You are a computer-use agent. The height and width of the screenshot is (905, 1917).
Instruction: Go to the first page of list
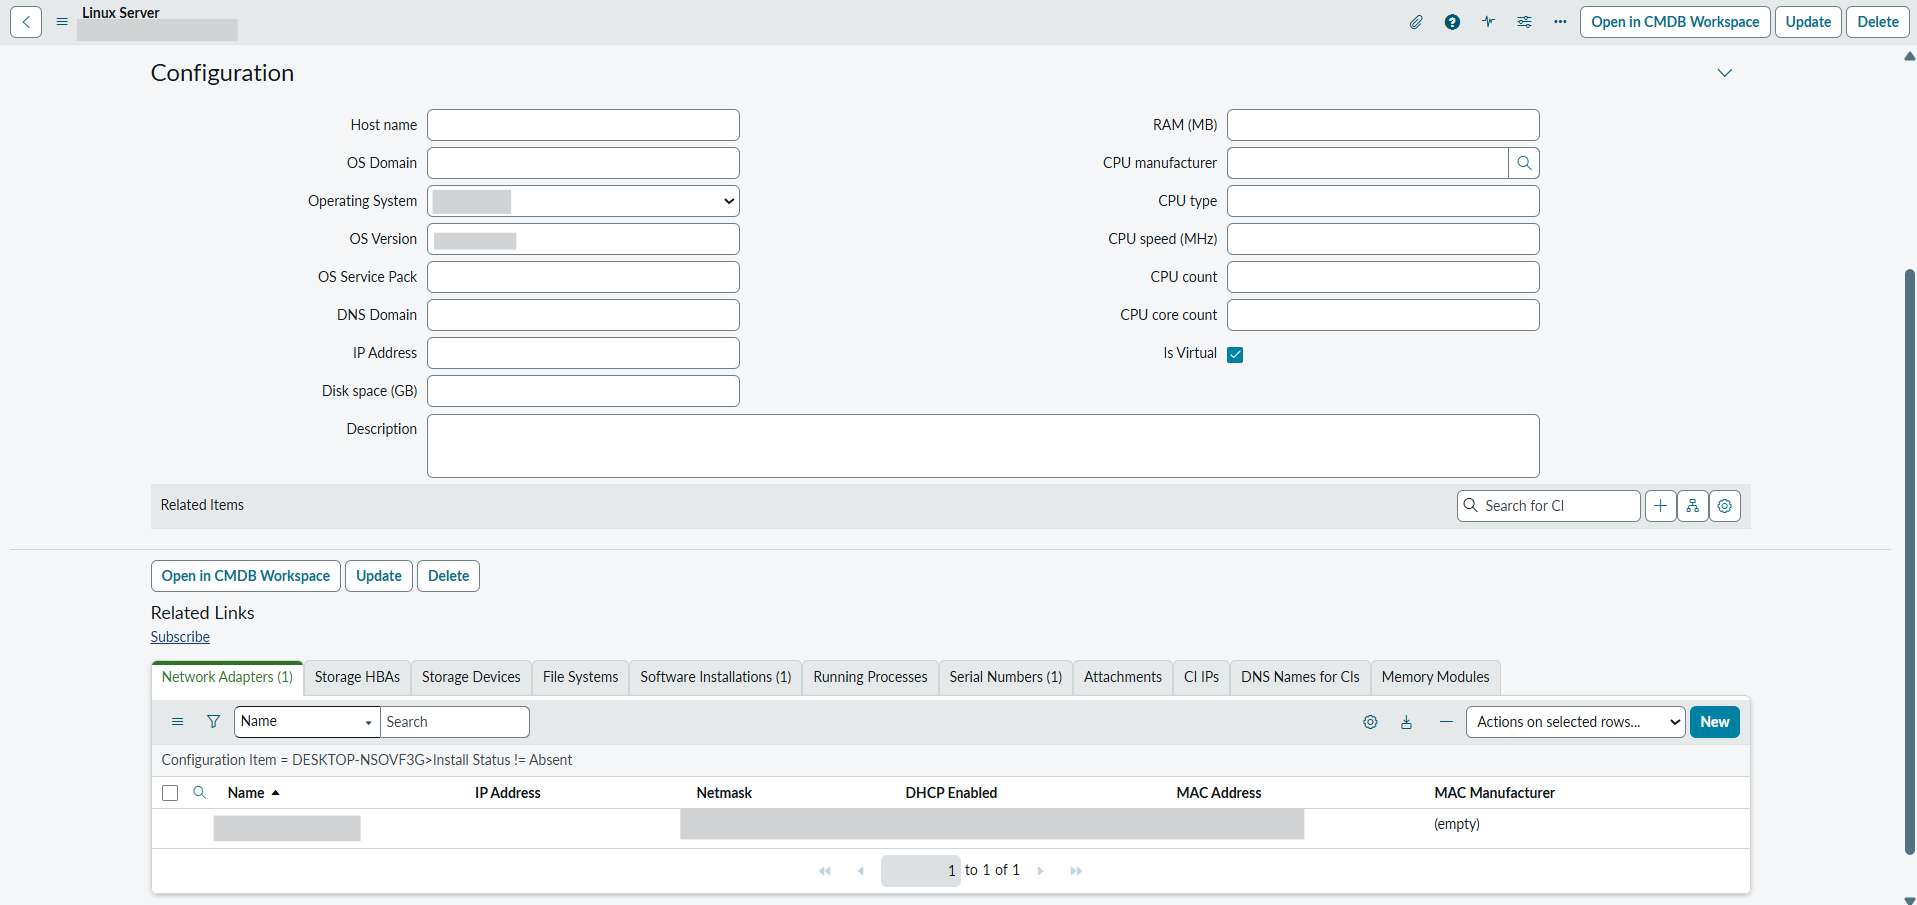[x=825, y=871]
